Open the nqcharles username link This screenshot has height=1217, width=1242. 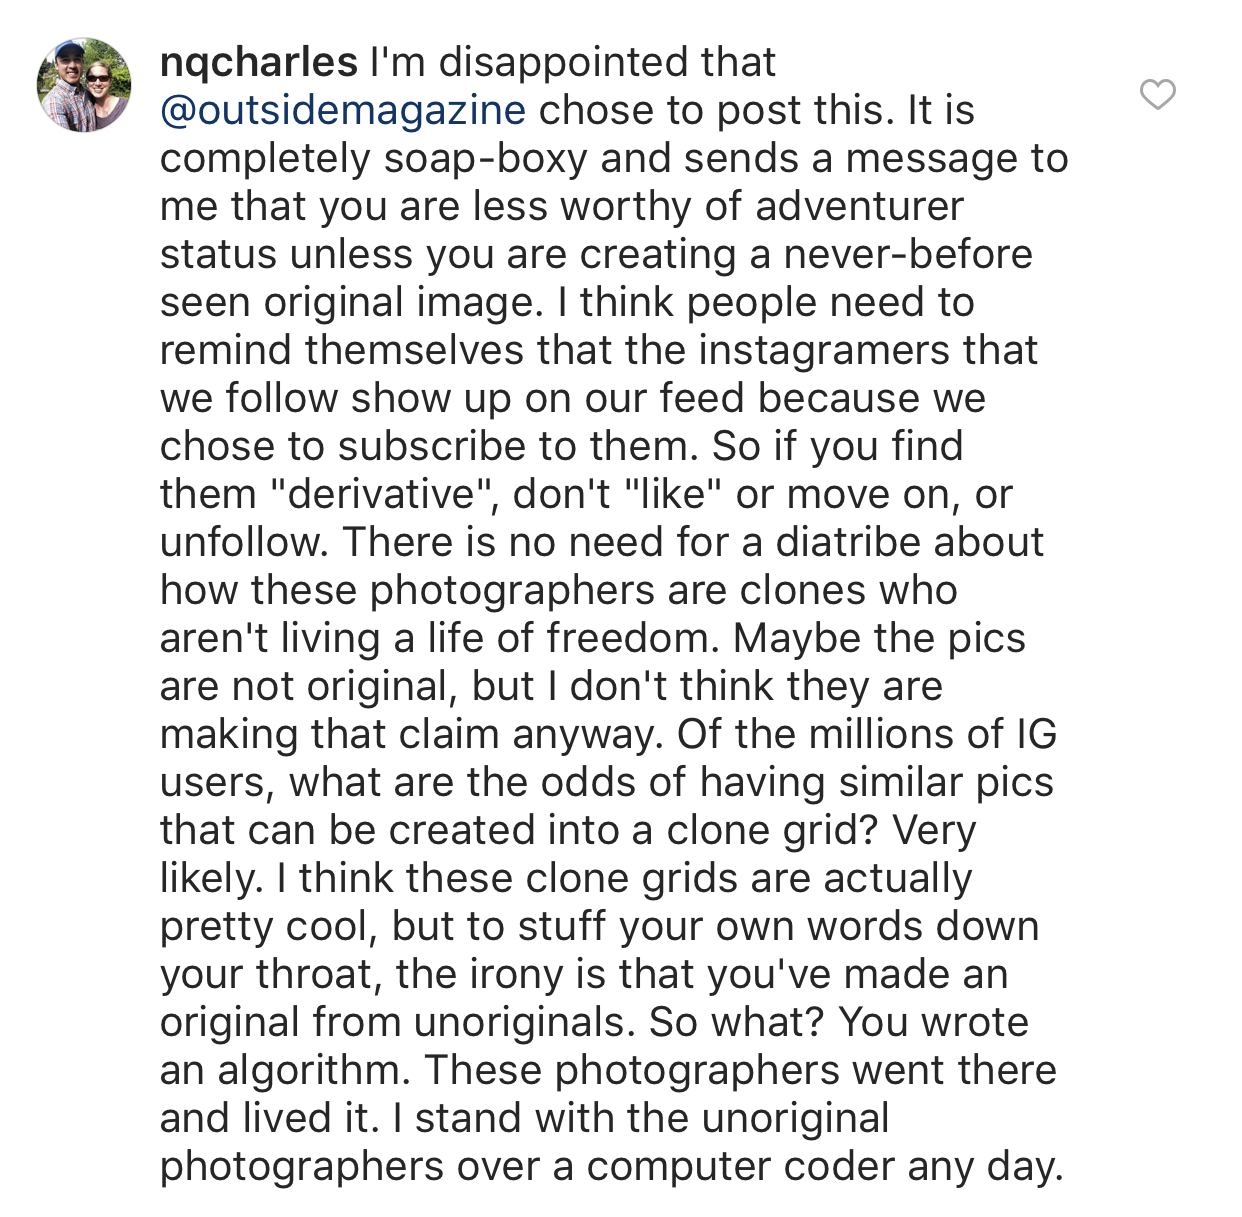click(x=259, y=62)
